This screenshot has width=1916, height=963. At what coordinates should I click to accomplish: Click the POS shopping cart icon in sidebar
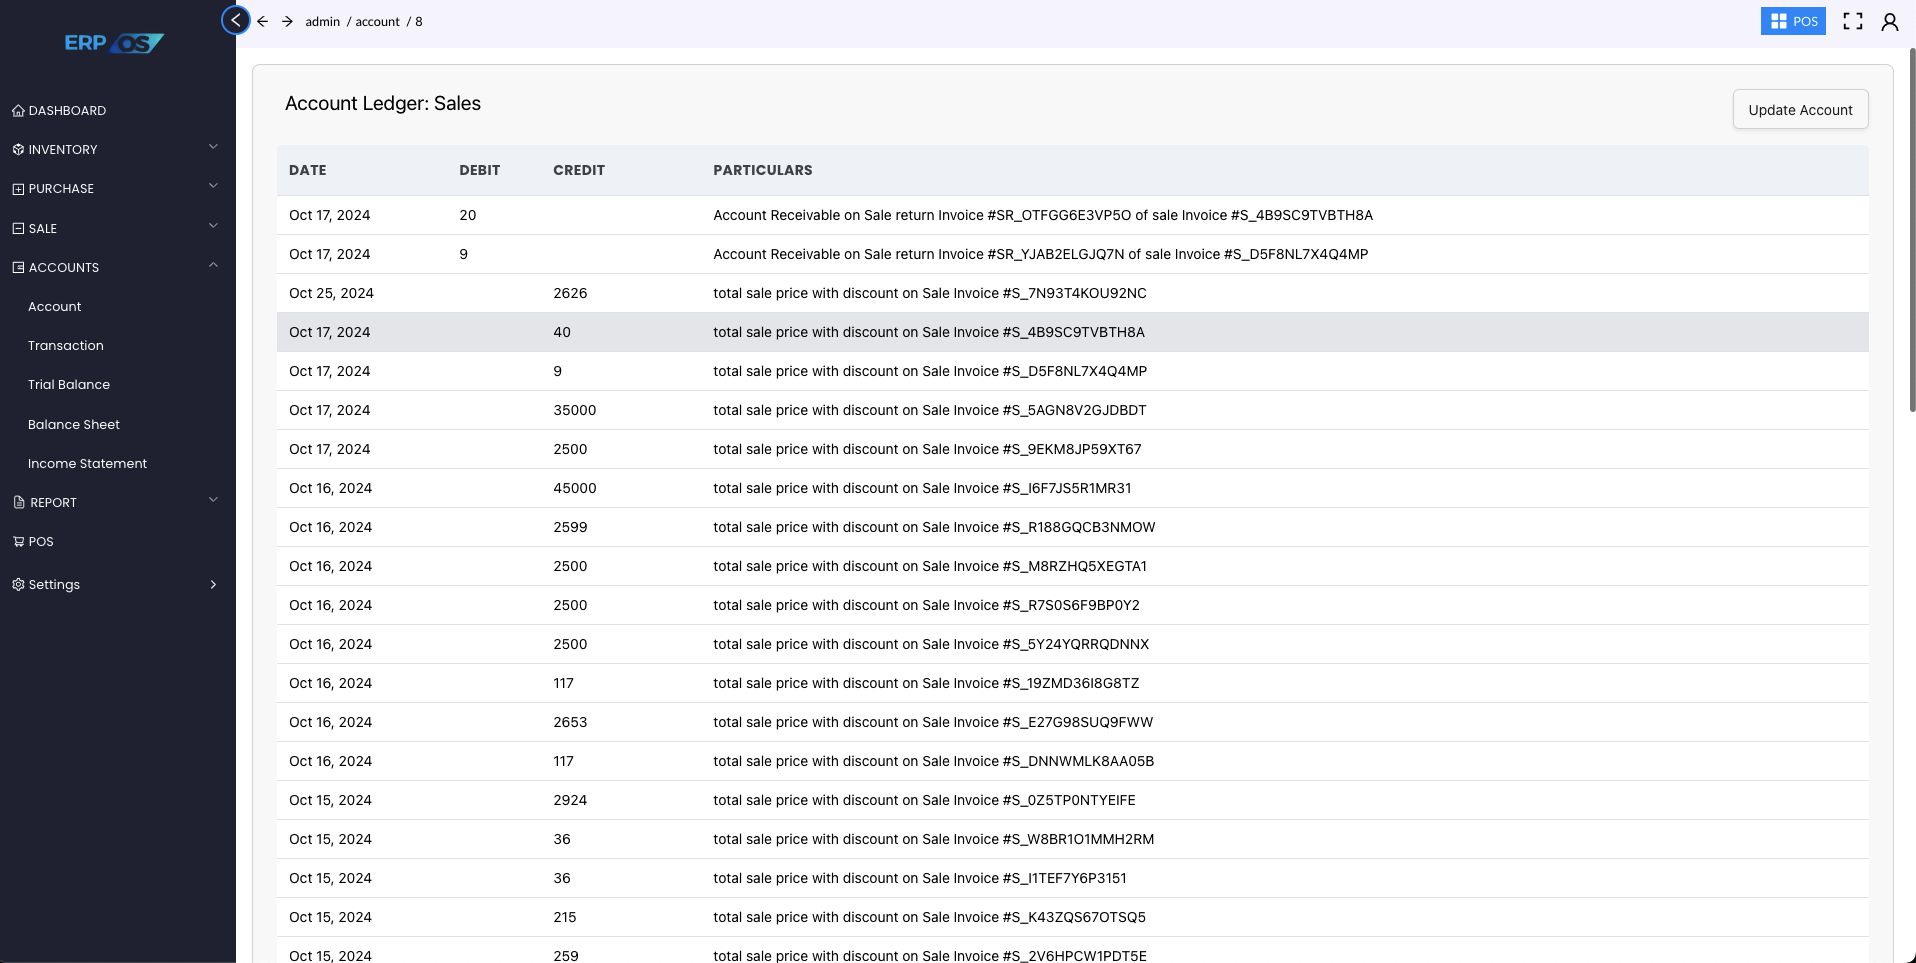point(18,542)
